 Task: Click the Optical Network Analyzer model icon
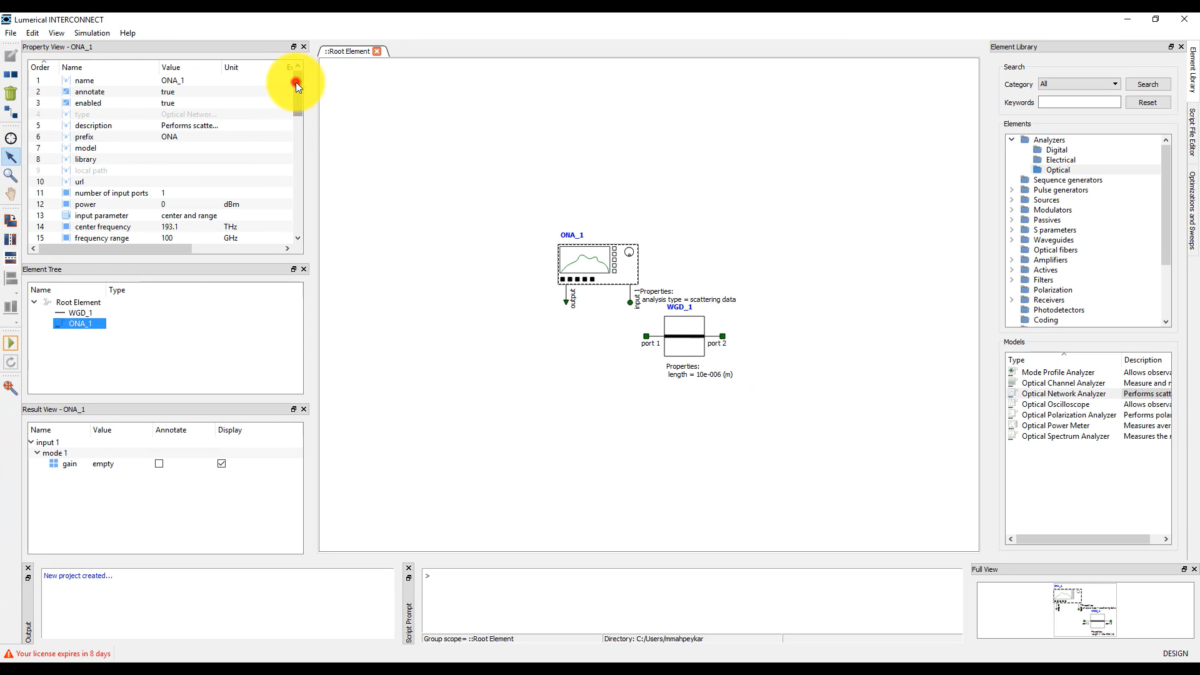1013,394
